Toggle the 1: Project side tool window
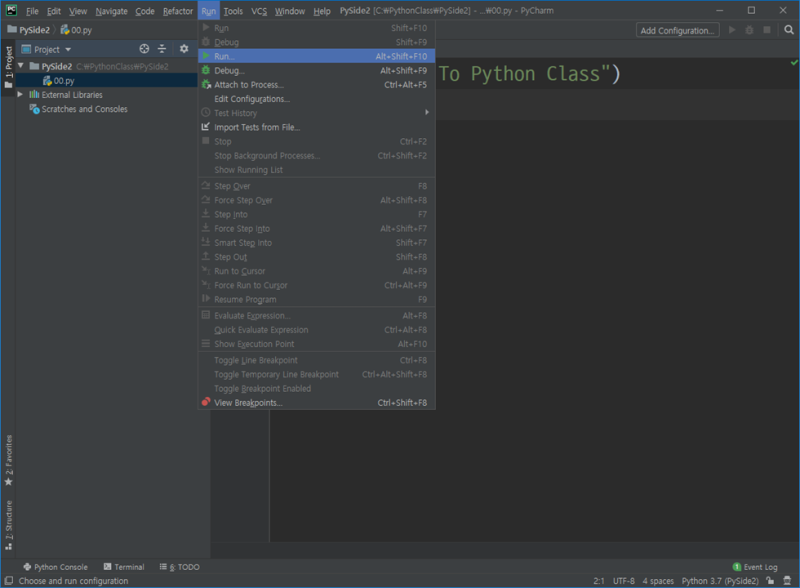800x588 pixels. (x=8, y=63)
